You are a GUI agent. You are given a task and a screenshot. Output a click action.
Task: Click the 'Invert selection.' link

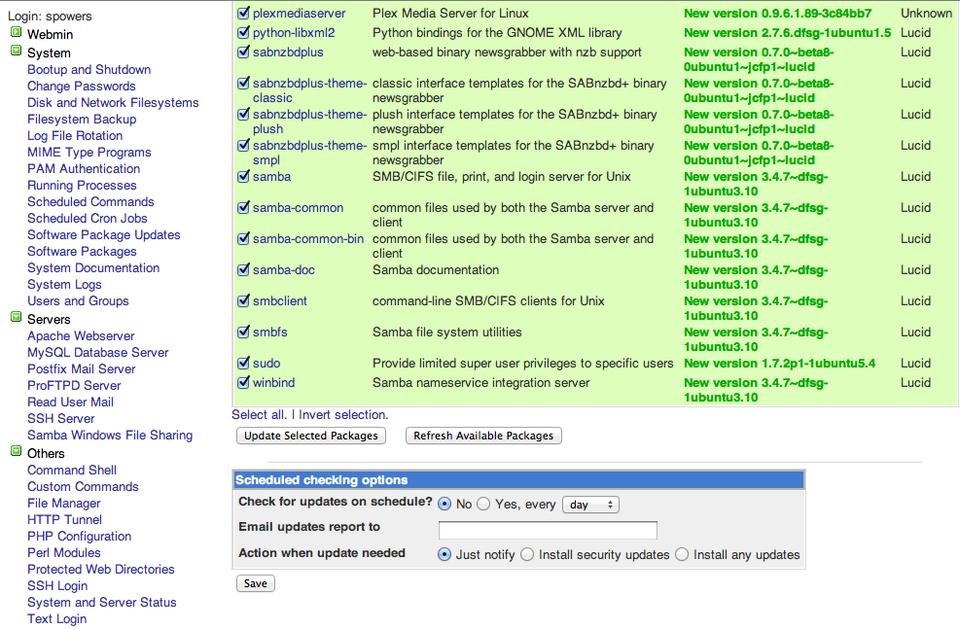click(343, 415)
